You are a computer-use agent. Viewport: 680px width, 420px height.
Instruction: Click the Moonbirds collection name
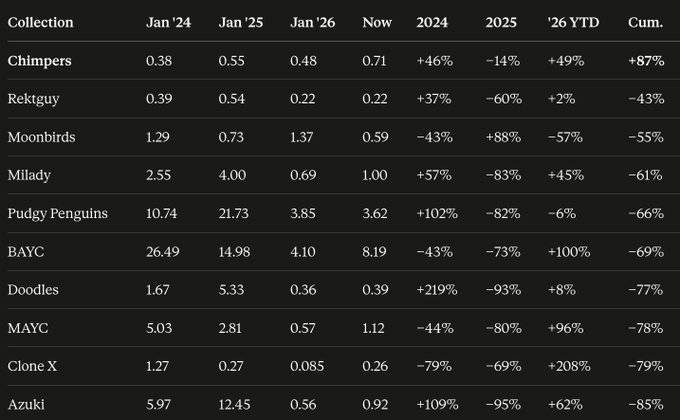click(42, 137)
